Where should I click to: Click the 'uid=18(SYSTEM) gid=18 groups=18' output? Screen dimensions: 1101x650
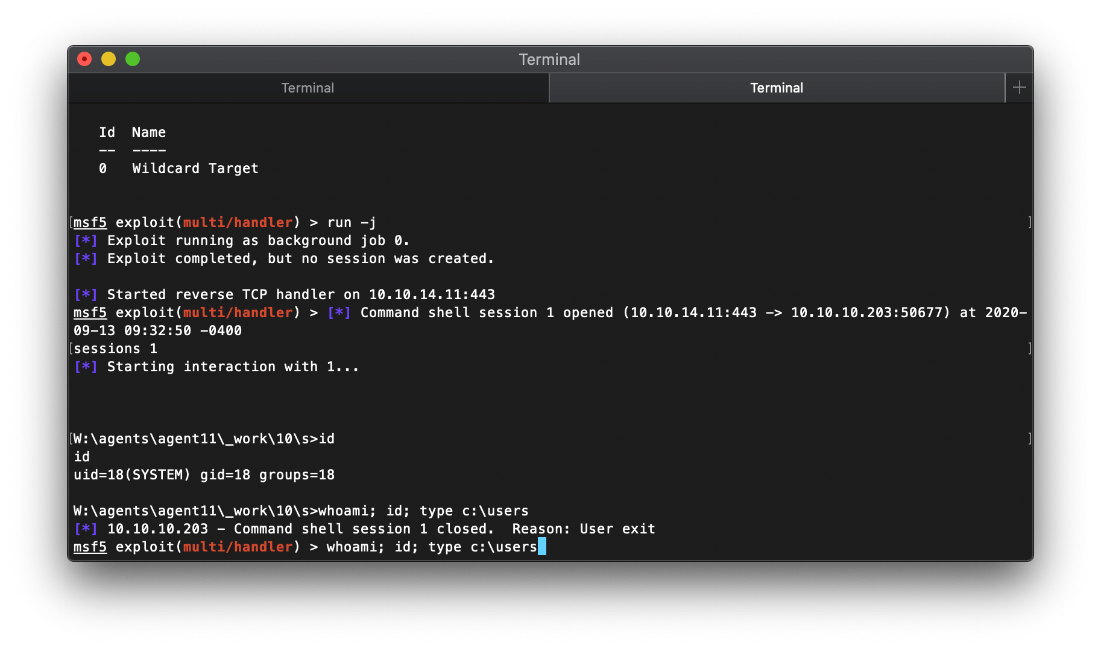[x=204, y=475]
